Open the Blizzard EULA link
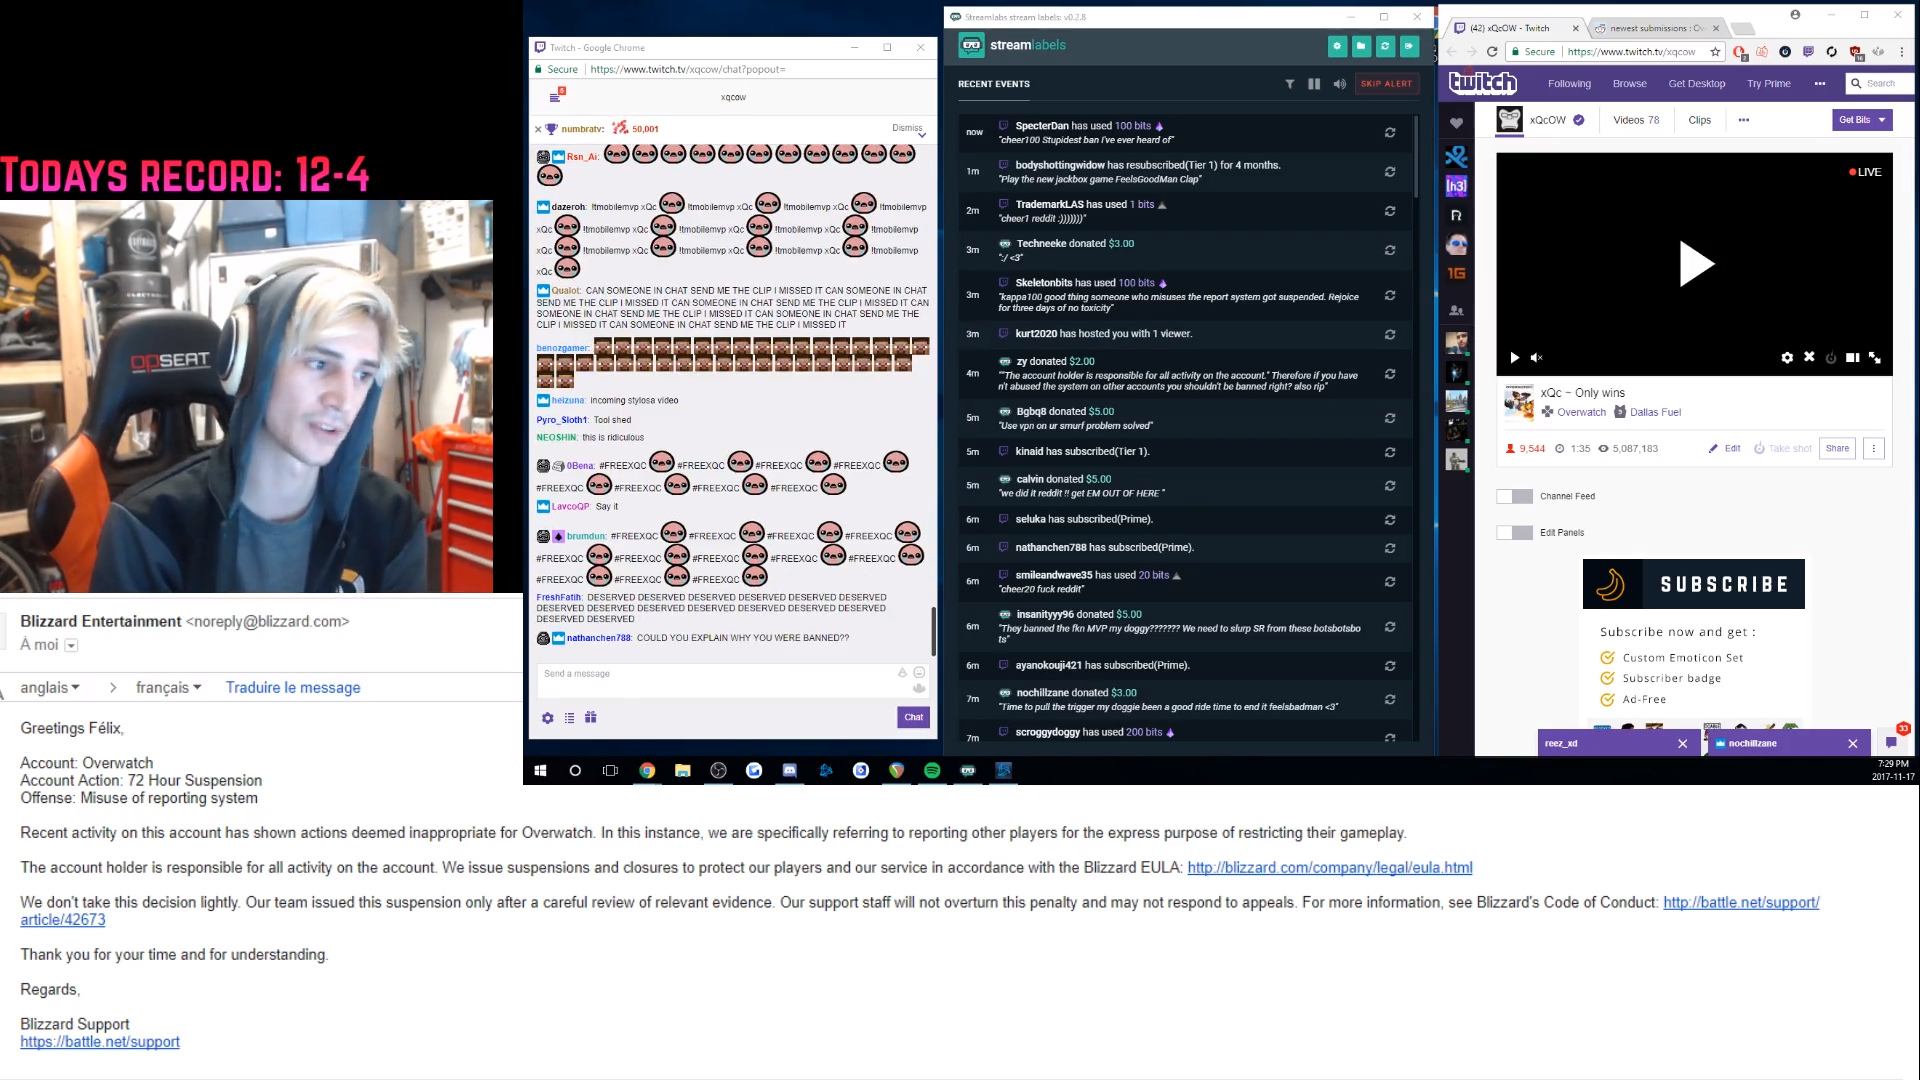Image resolution: width=1920 pixels, height=1080 pixels. (1330, 868)
